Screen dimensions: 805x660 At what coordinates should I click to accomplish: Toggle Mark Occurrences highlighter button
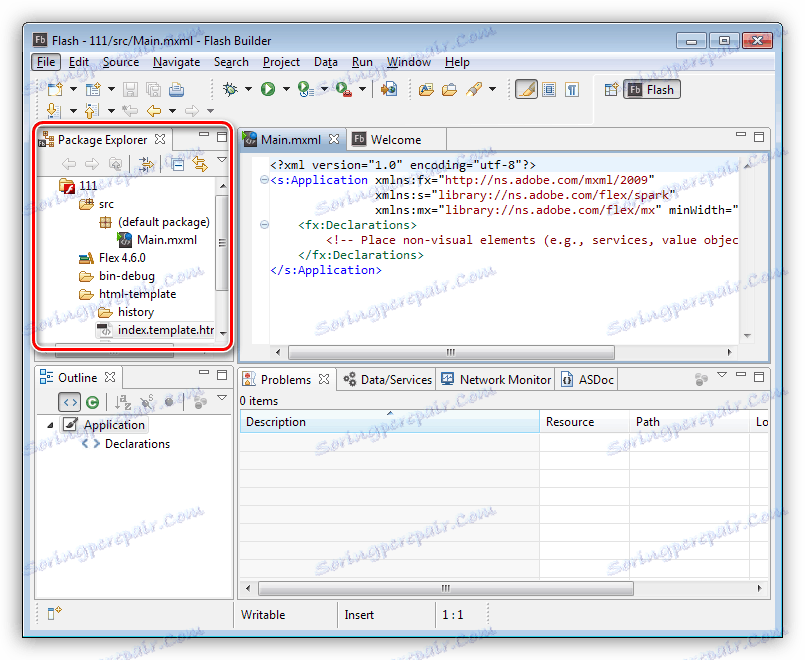click(526, 90)
